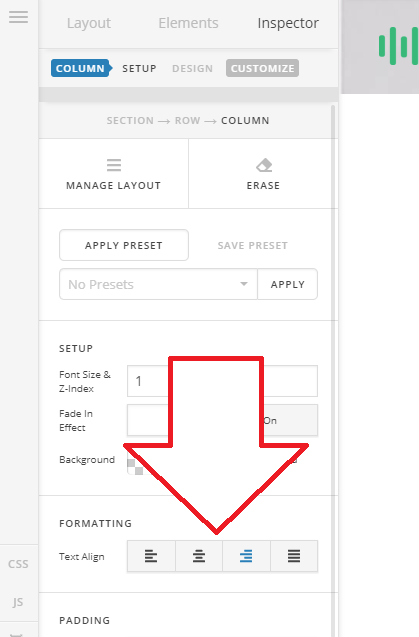Click the Apply Preset button
419x637 pixels.
[x=124, y=245]
